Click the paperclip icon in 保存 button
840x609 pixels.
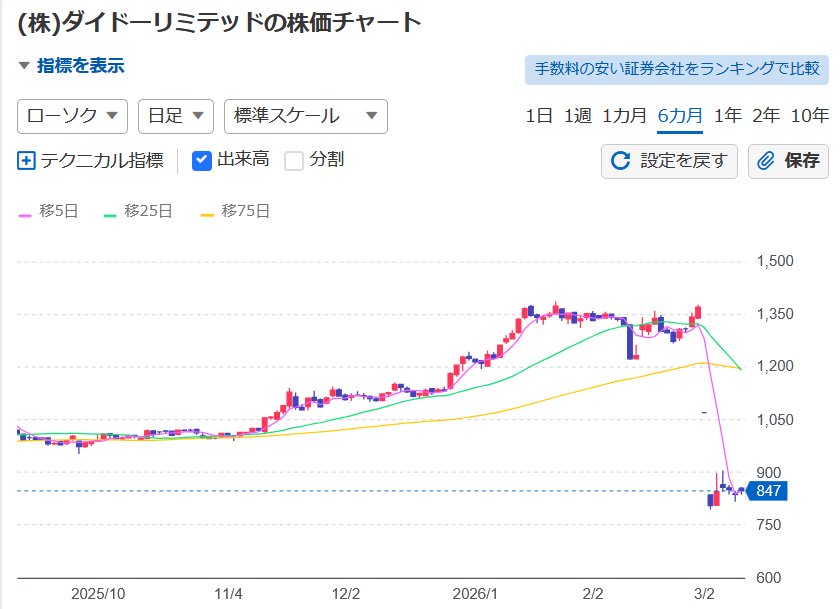coord(767,161)
